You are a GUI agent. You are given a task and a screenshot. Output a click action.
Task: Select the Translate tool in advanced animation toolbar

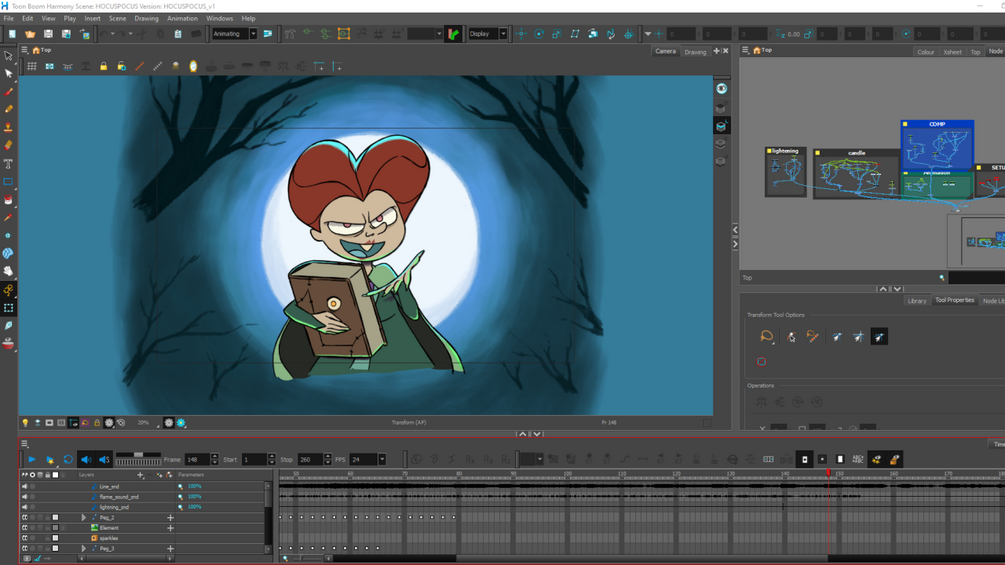[521, 34]
